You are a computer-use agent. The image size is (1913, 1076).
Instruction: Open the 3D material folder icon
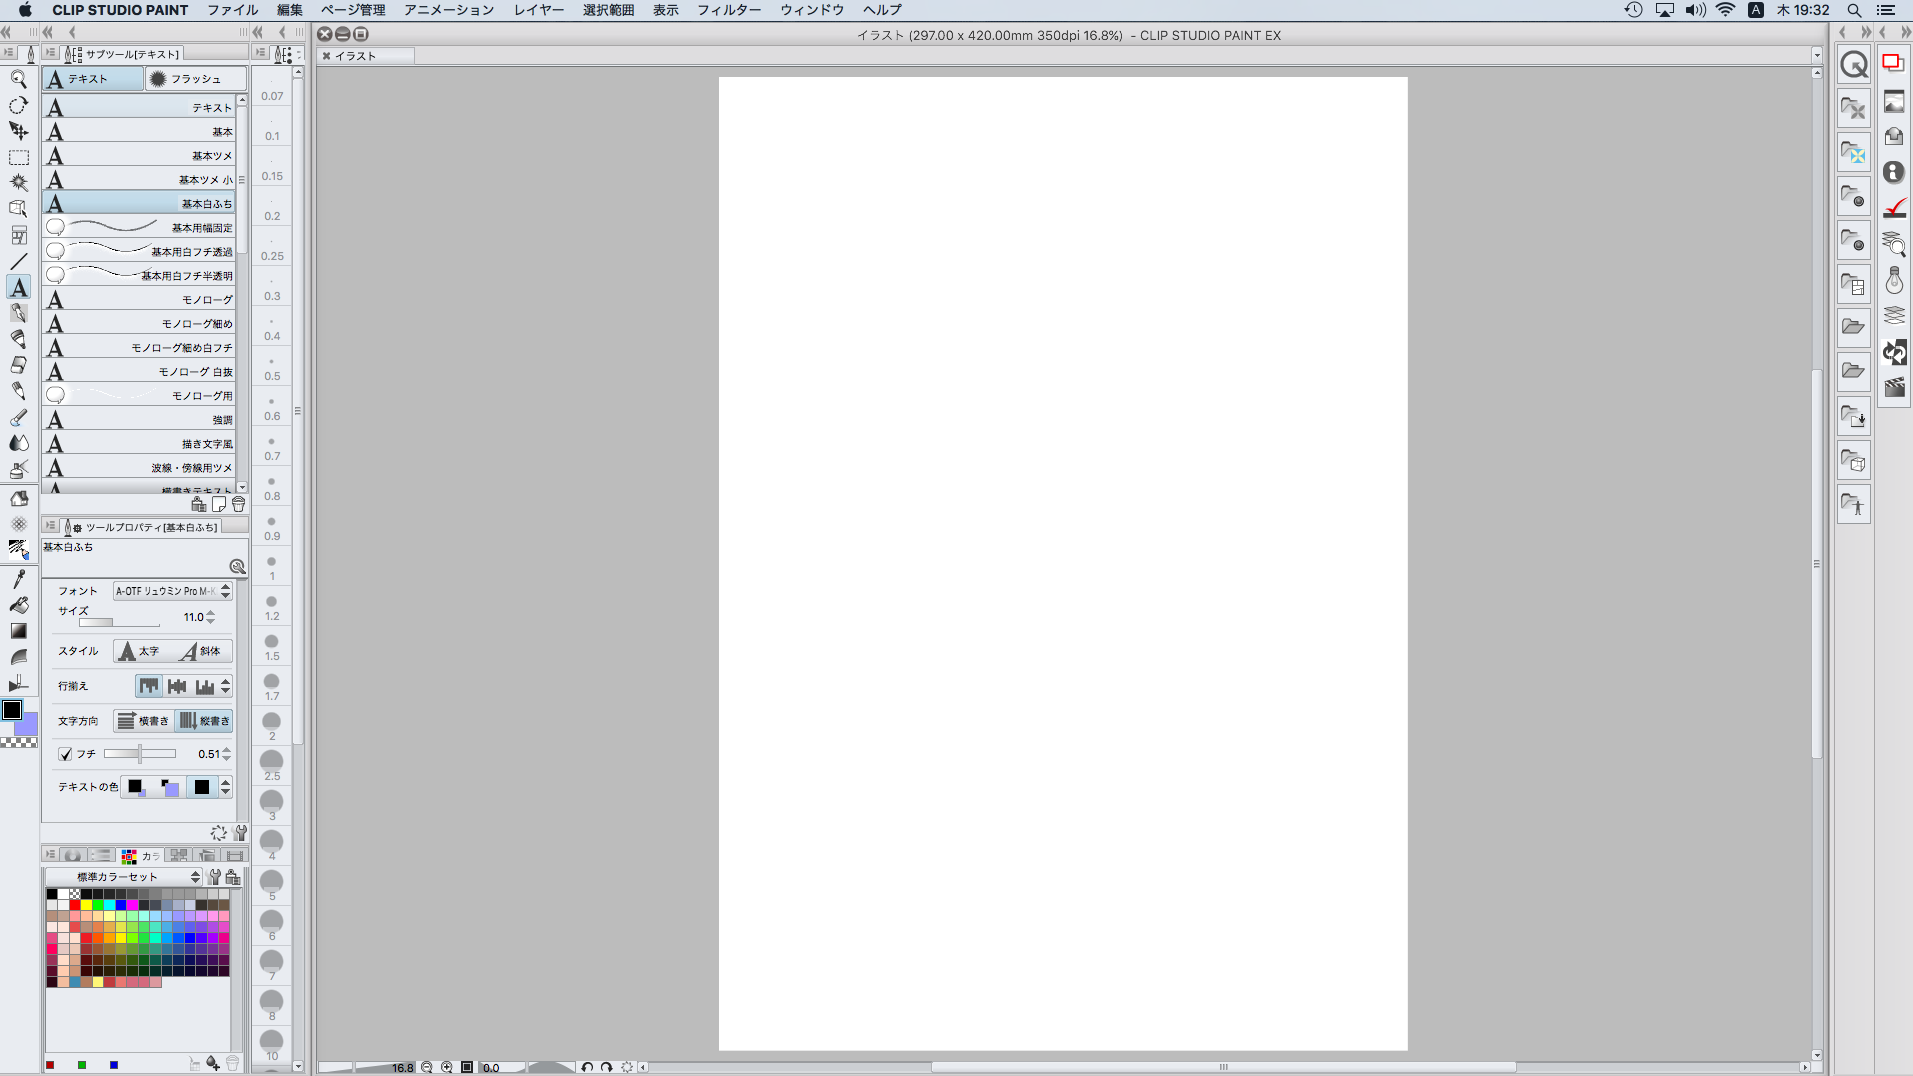coord(1854,460)
